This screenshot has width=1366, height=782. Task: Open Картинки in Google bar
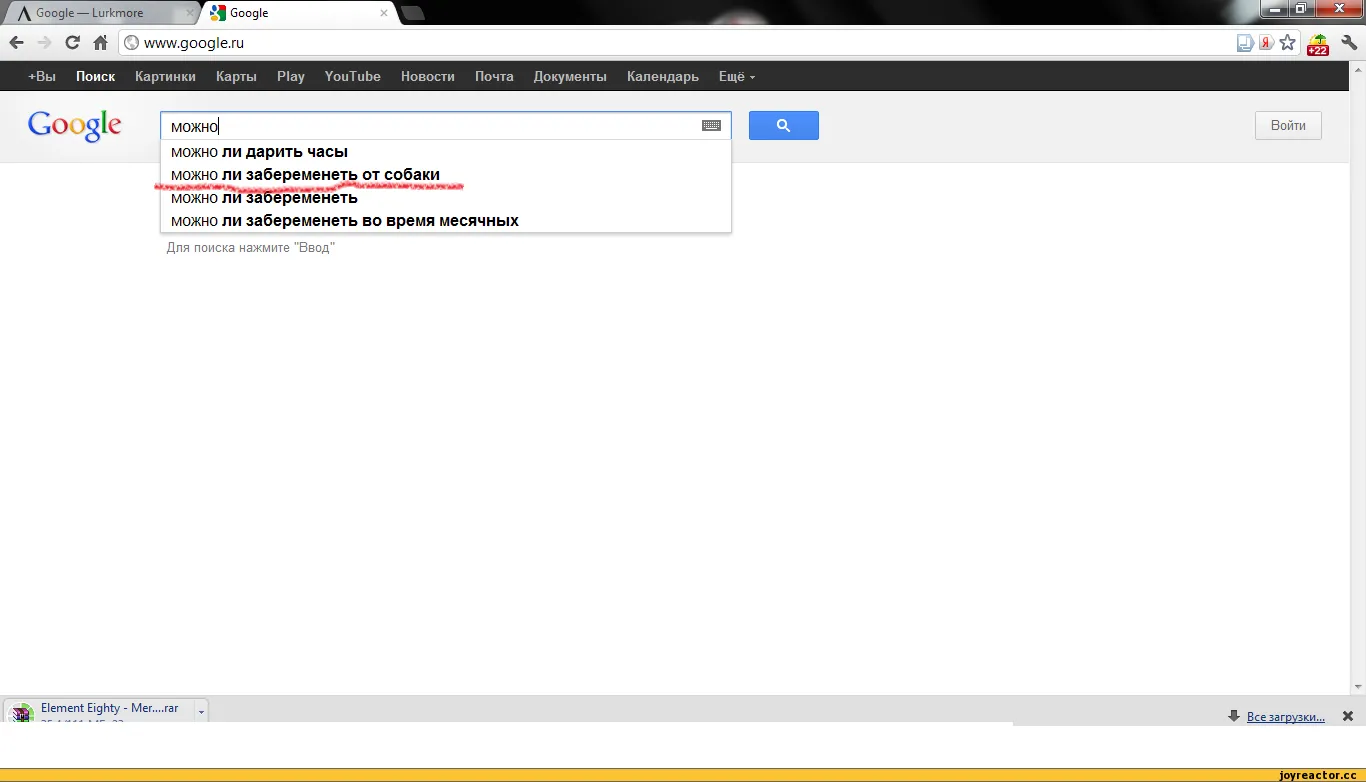165,76
